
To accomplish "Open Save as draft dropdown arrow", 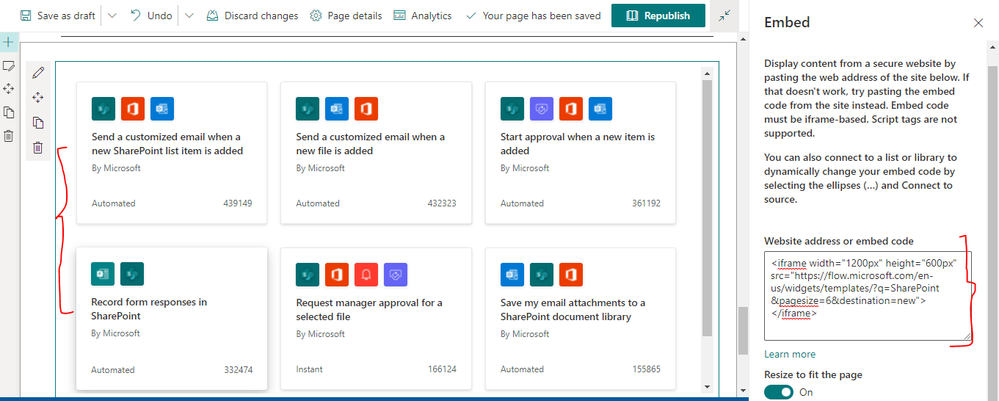I will [112, 15].
